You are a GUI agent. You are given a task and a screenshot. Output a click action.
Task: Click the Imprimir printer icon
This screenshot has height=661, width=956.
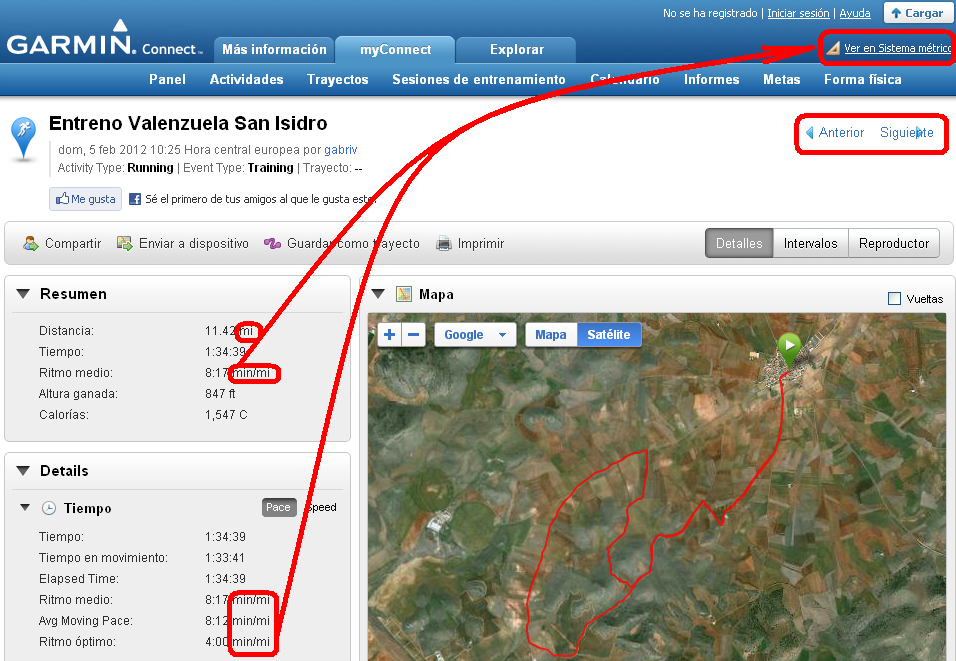443,243
